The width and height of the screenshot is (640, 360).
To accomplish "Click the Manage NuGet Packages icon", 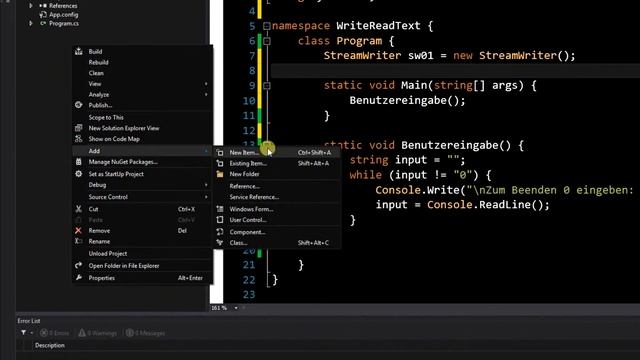I will pyautogui.click(x=78, y=162).
